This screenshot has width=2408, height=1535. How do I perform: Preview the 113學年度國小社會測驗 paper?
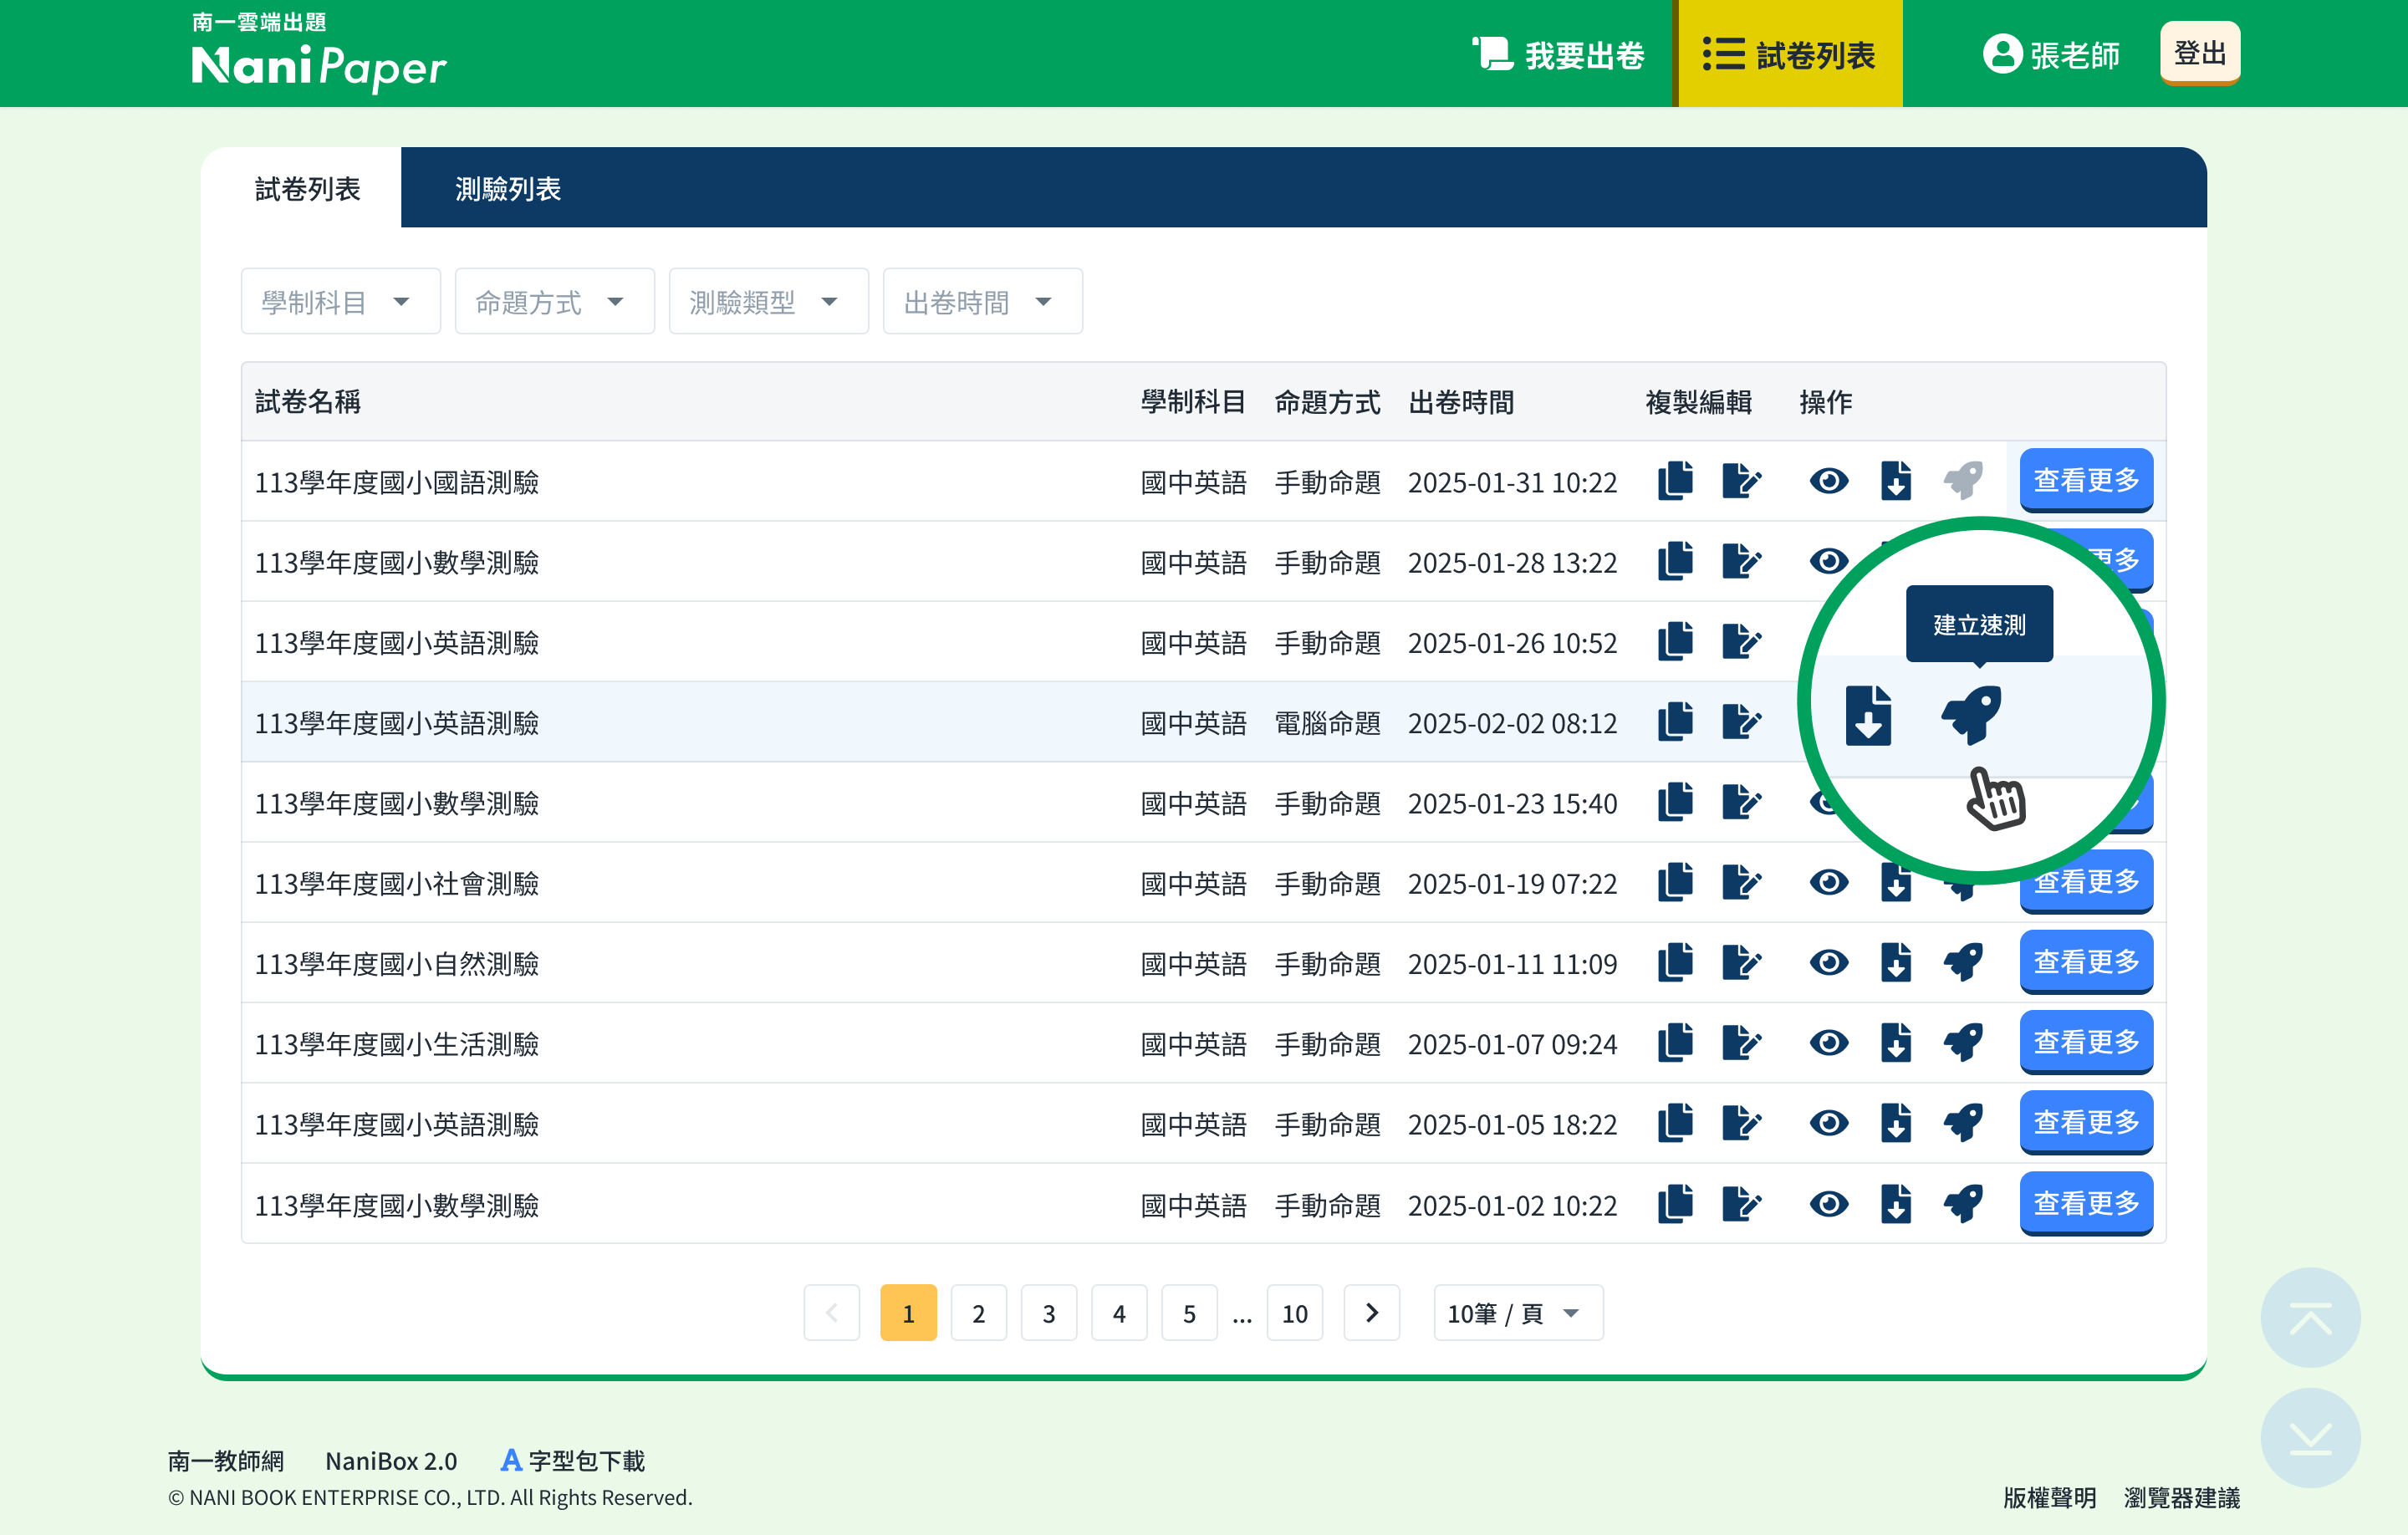[1829, 882]
